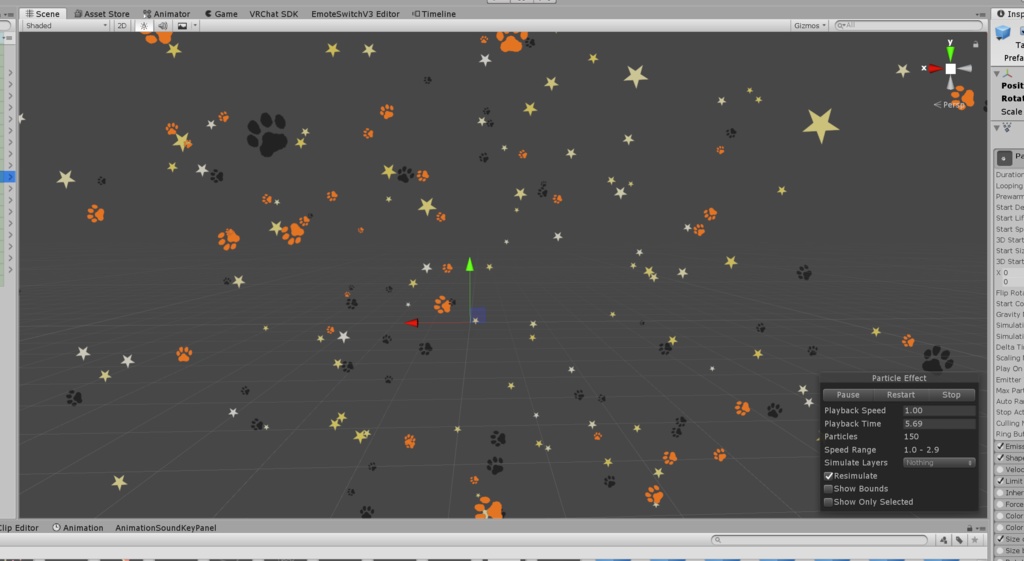This screenshot has width=1024, height=561.
Task: Click the grey bottom gizmo cone
Action: [950, 82]
